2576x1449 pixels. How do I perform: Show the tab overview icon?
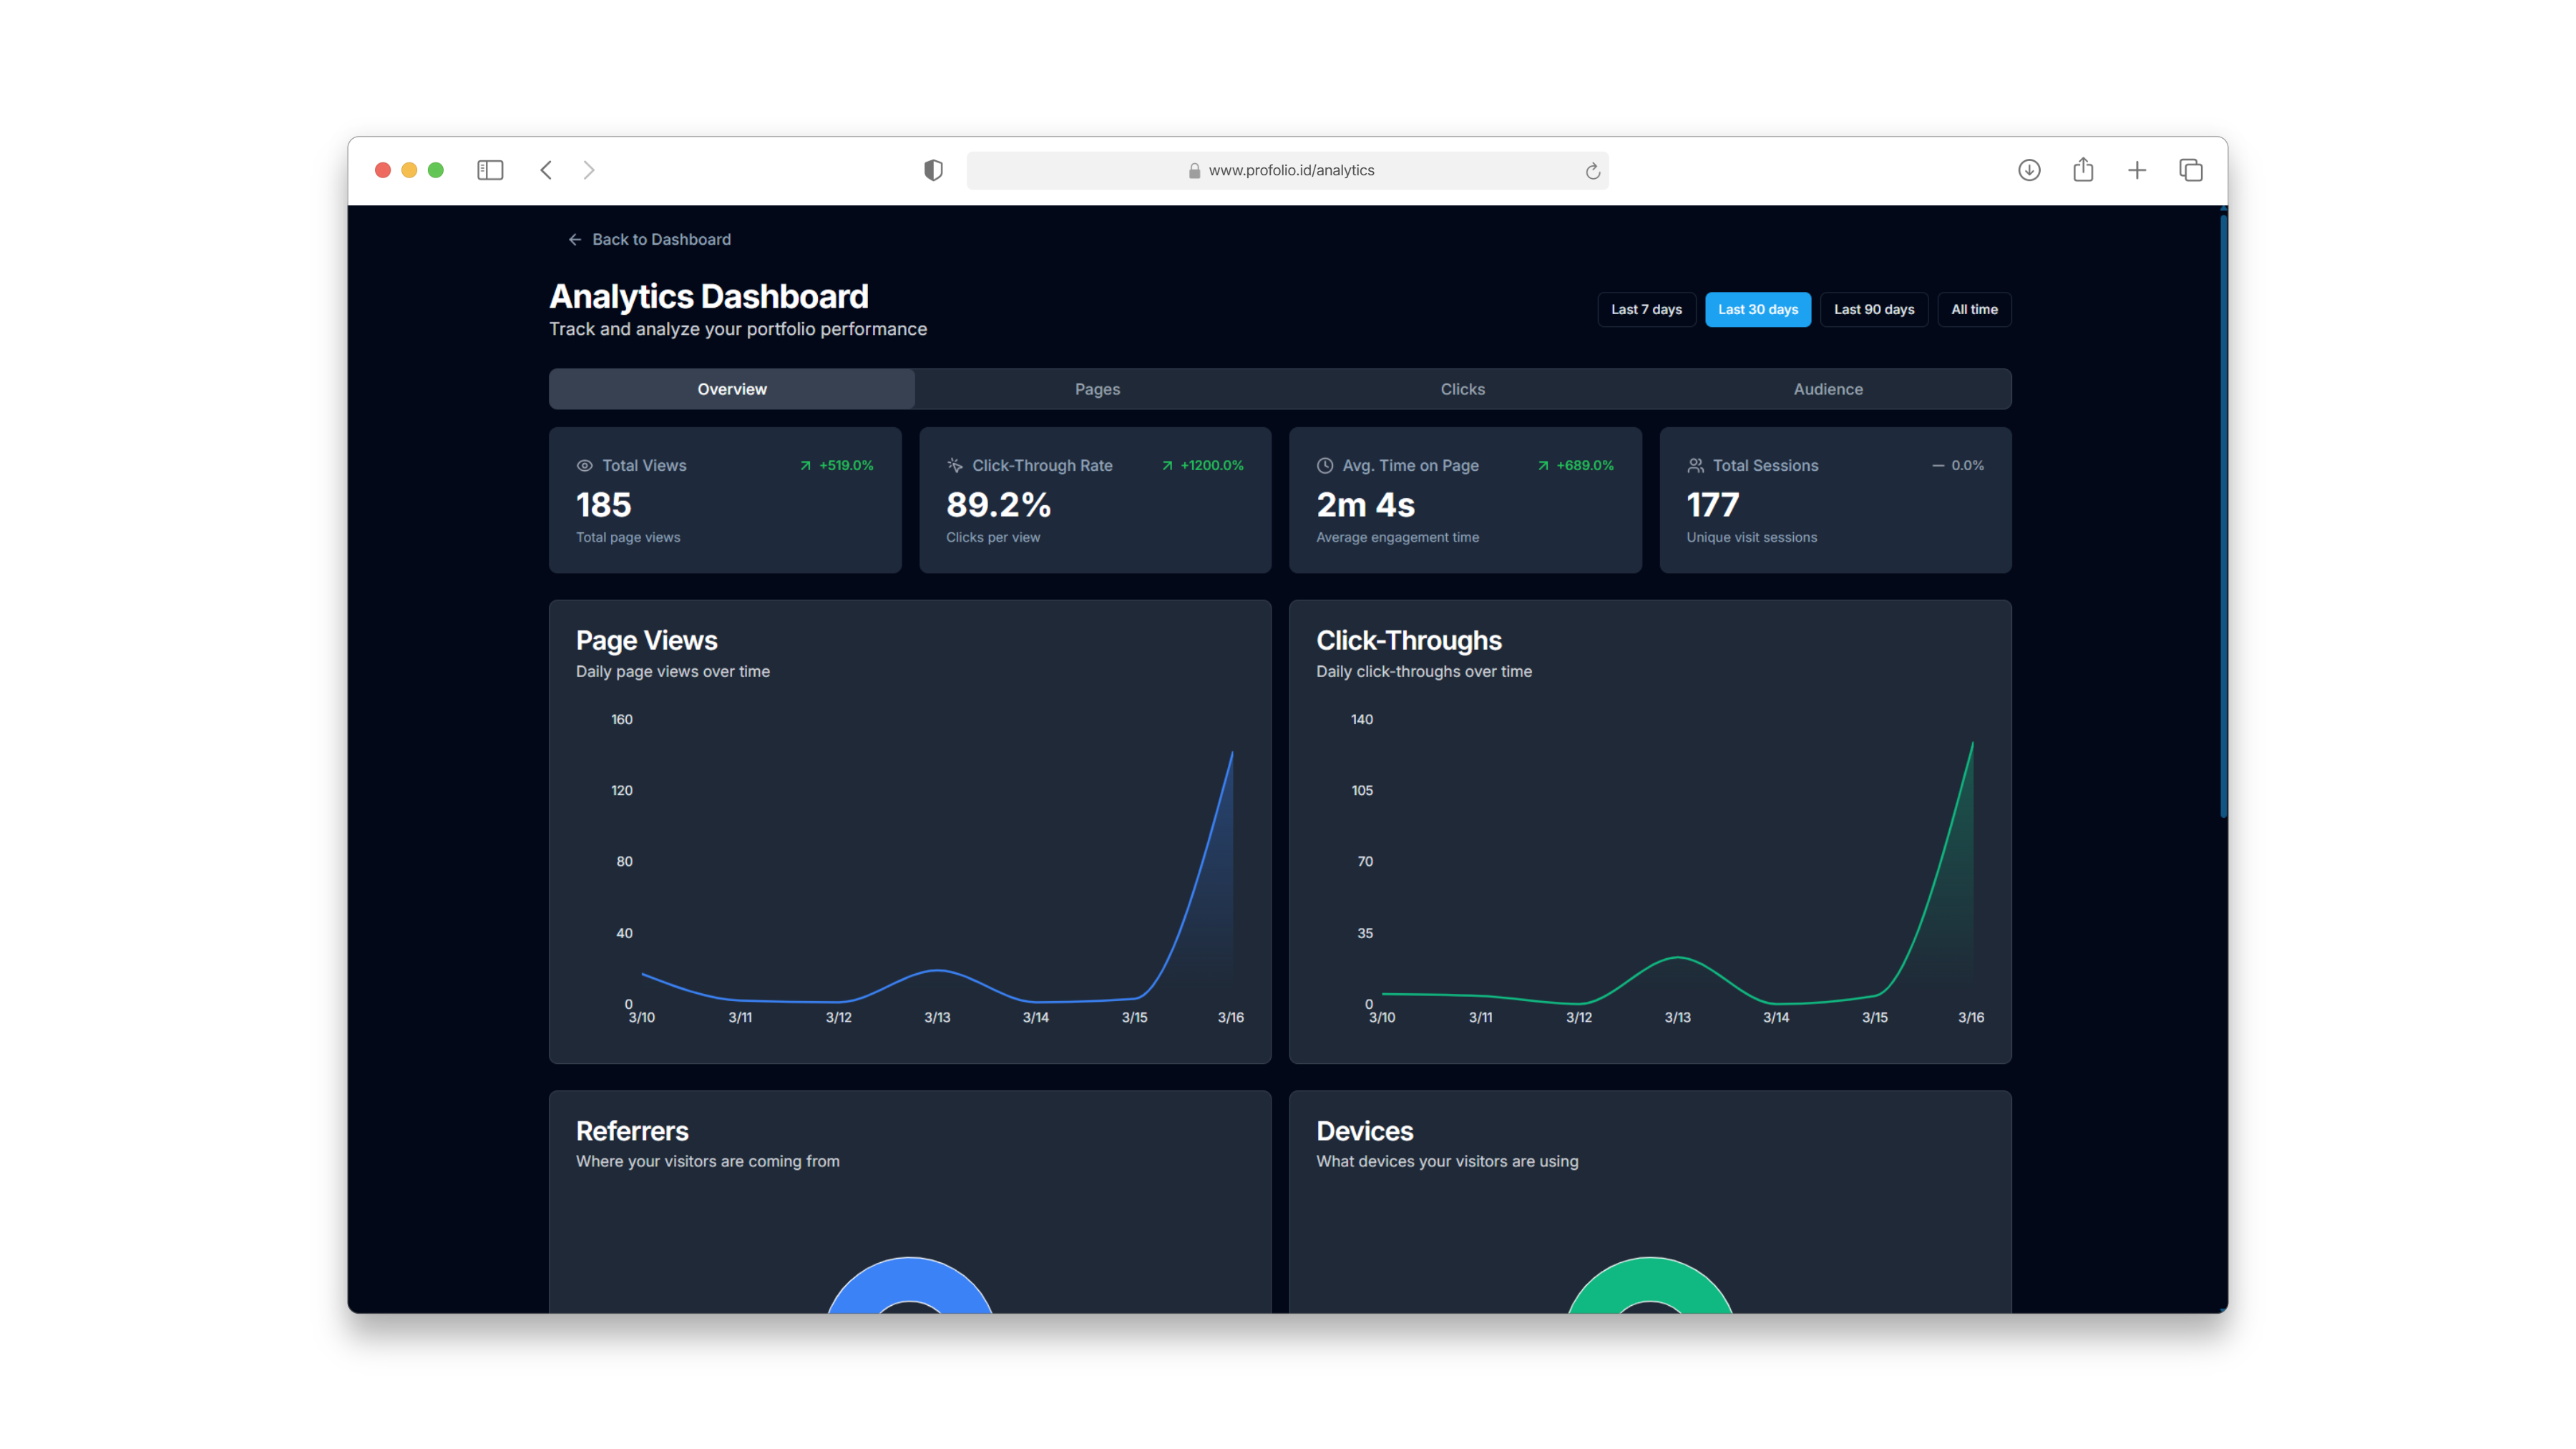coord(2191,170)
